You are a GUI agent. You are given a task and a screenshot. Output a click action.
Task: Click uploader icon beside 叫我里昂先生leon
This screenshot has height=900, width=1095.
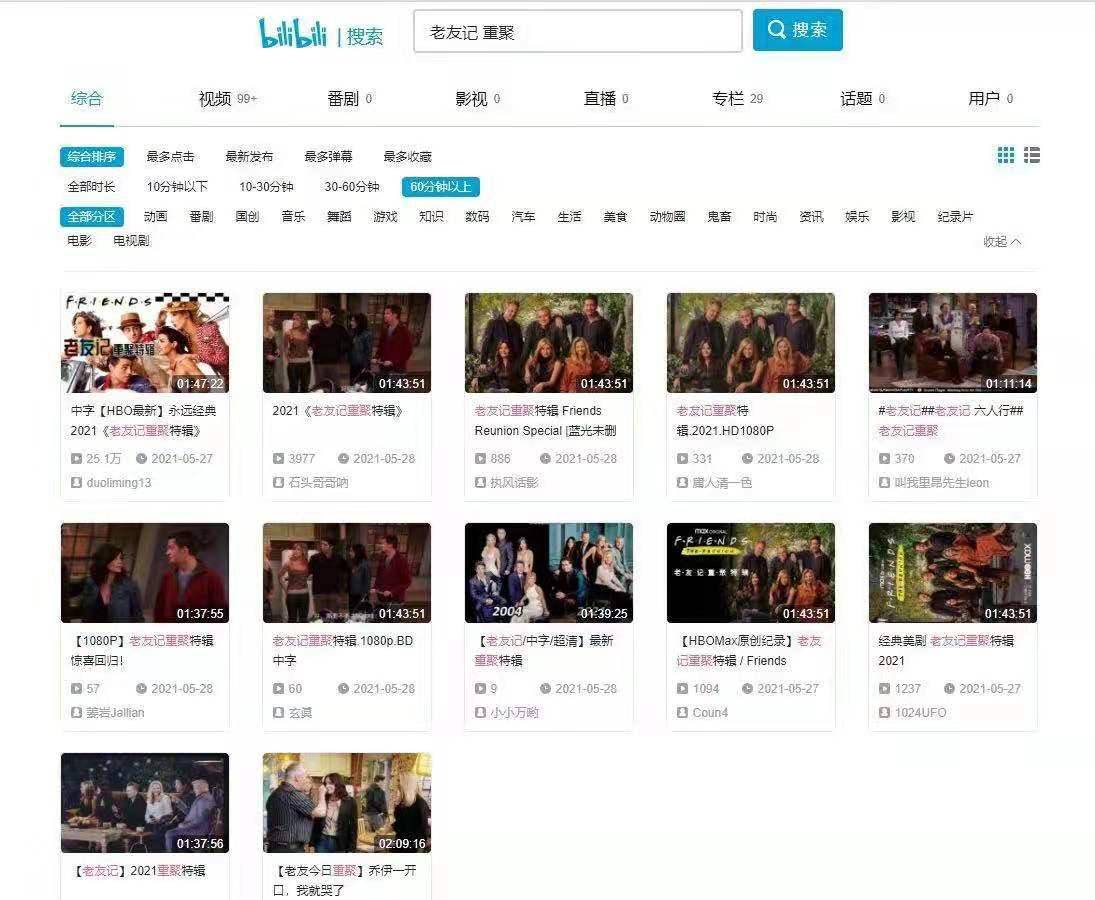tap(884, 482)
